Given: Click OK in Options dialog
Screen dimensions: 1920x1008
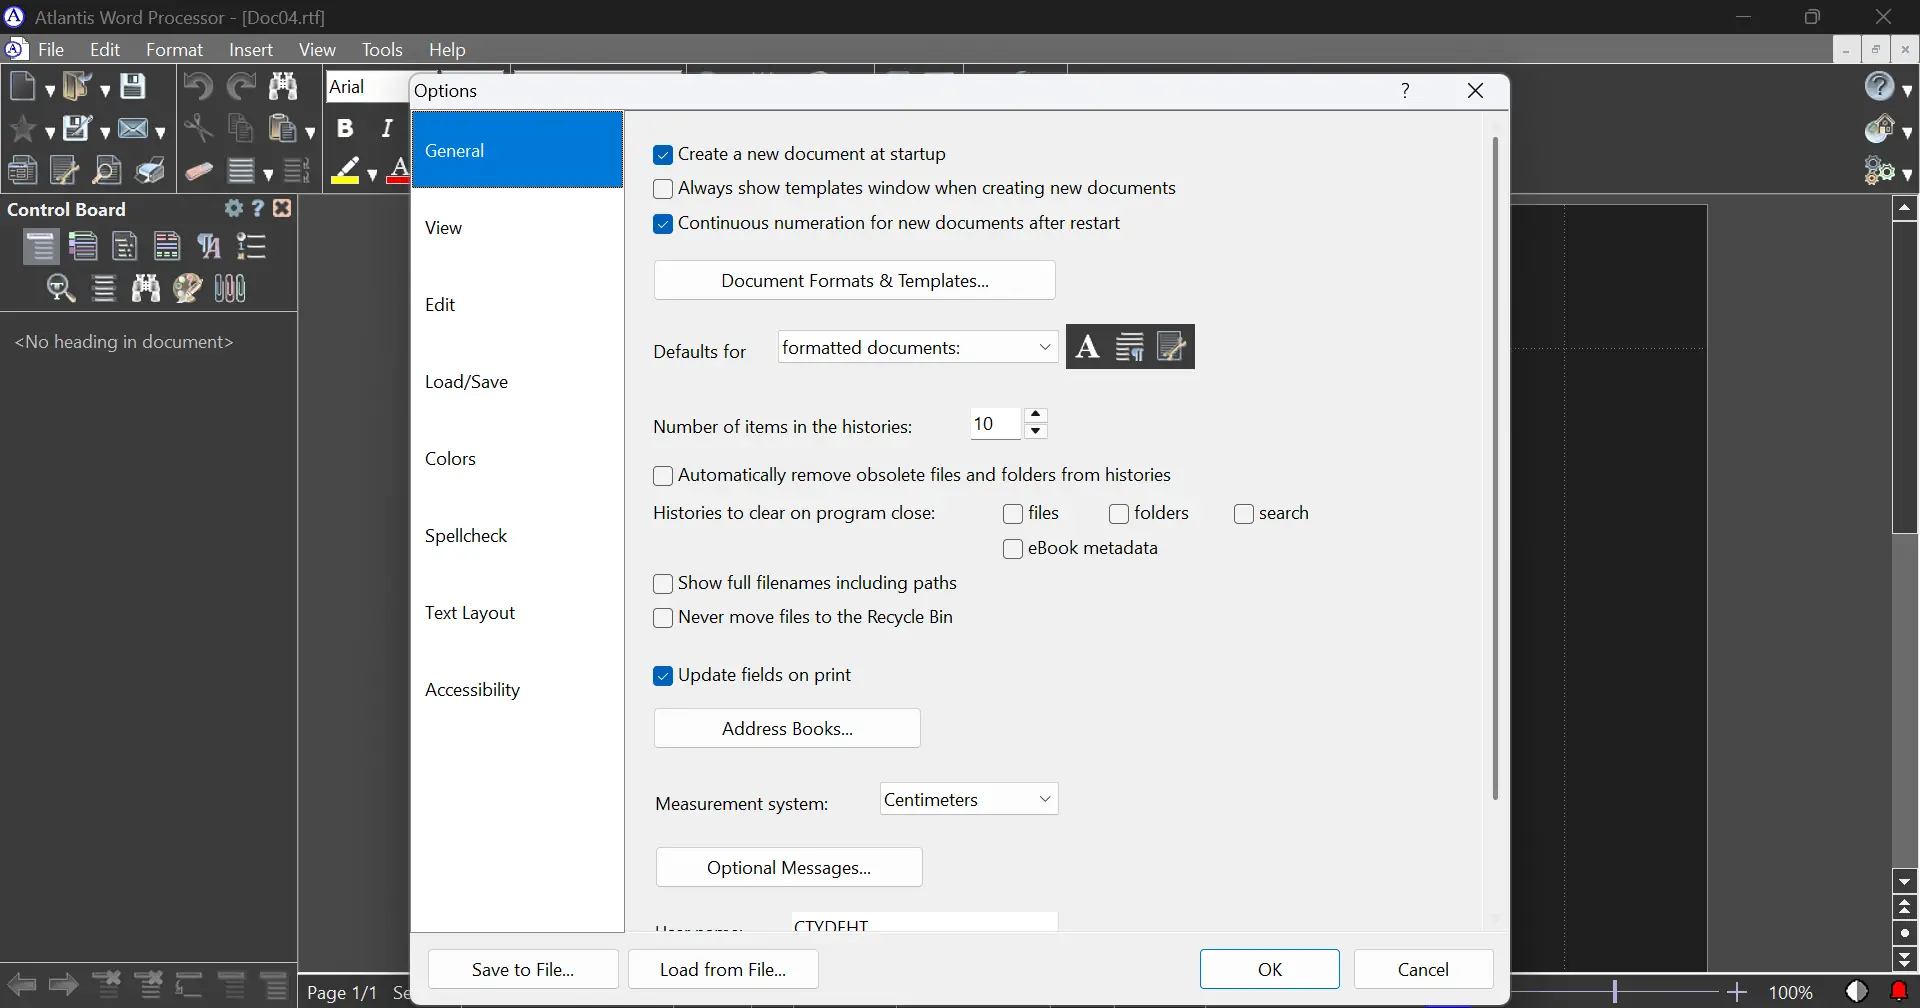Looking at the screenshot, I should tap(1270, 970).
